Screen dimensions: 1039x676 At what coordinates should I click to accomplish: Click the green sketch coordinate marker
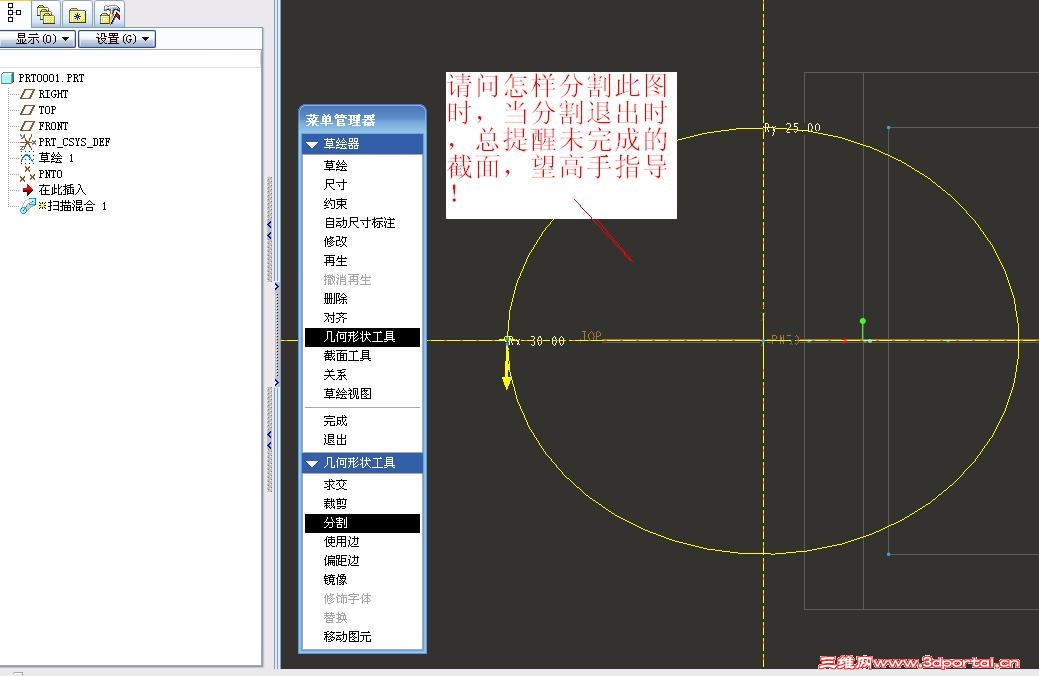click(x=864, y=330)
